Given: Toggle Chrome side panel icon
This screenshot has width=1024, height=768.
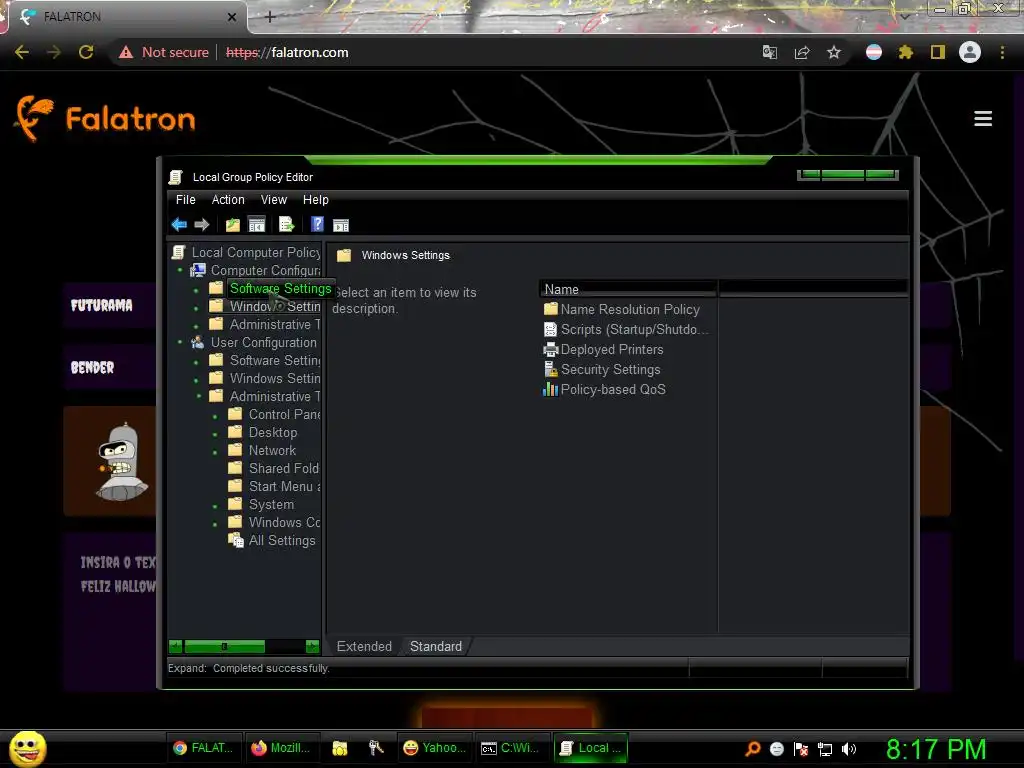Looking at the screenshot, I should pos(938,52).
